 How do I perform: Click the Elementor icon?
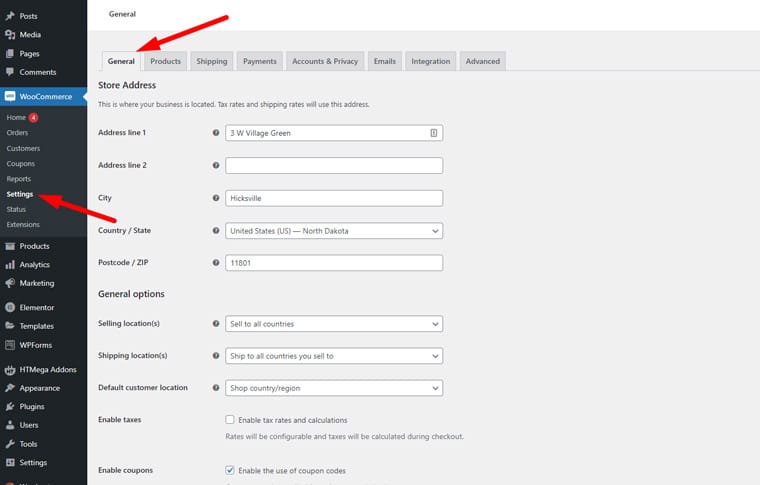click(10, 307)
